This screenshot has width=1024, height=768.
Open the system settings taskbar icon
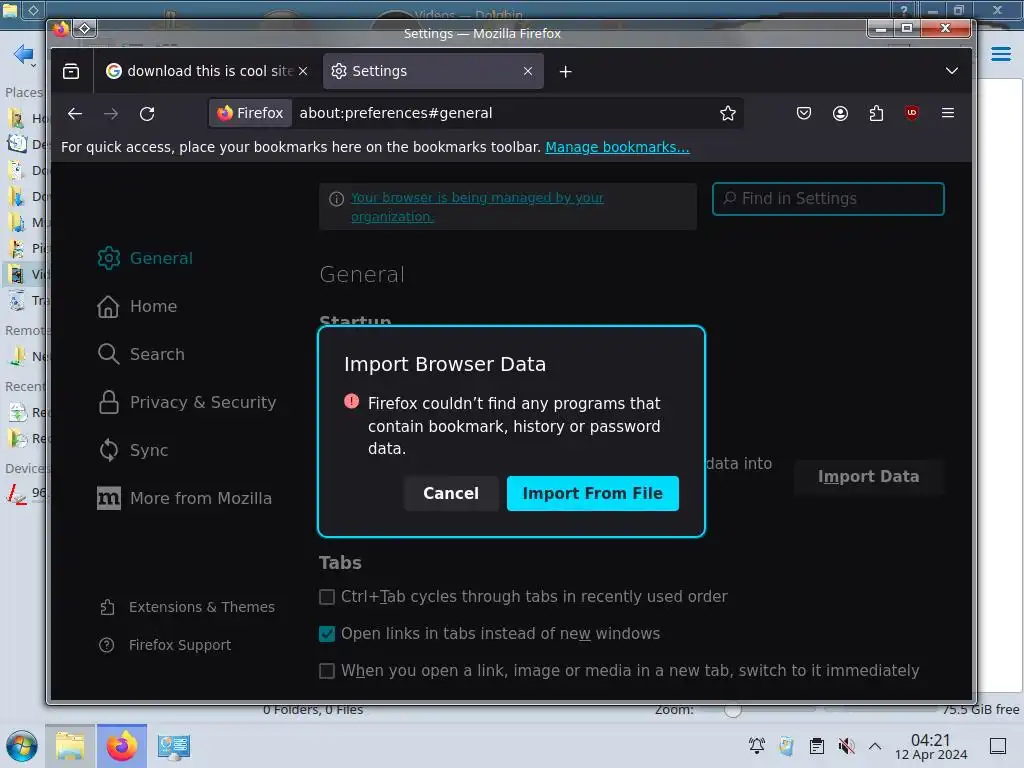(174, 746)
